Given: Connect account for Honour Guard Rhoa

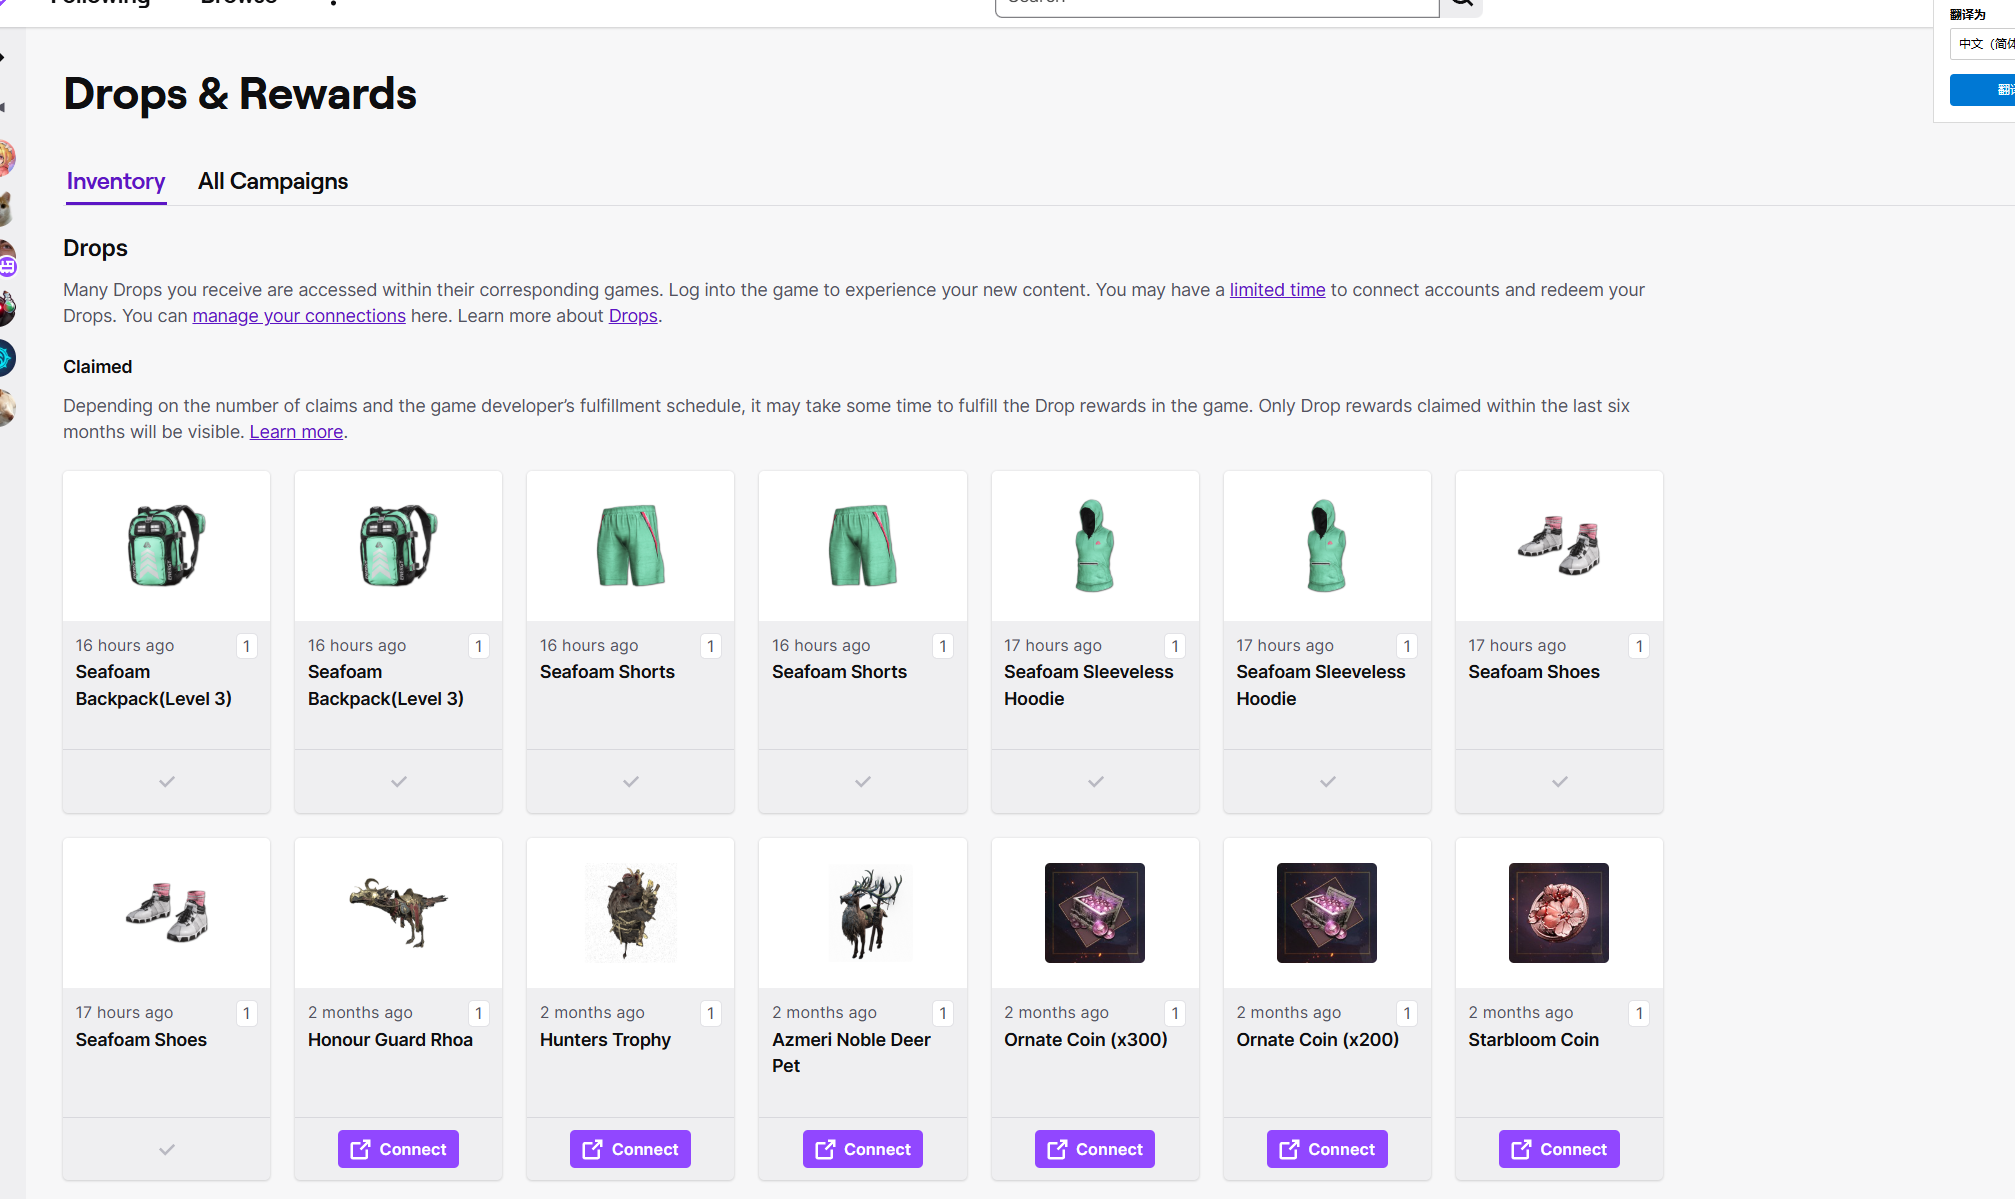Looking at the screenshot, I should (x=398, y=1149).
